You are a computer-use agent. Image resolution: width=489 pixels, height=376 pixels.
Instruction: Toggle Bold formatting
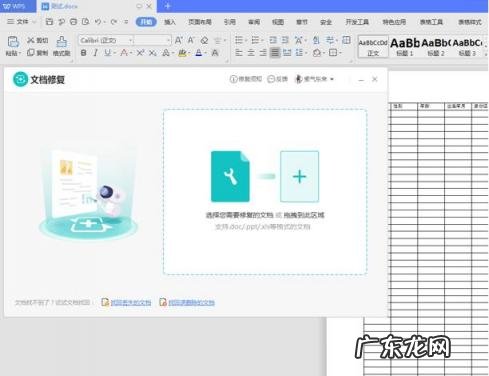[x=84, y=53]
